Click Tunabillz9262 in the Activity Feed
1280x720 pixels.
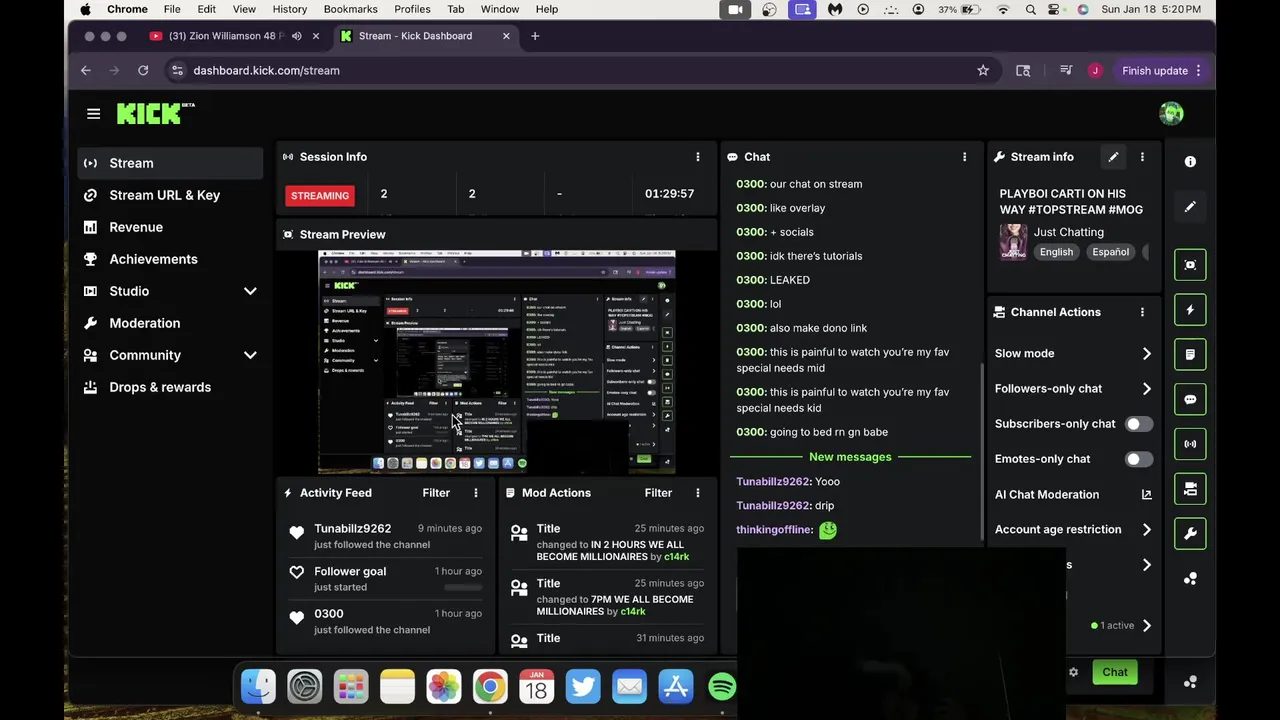click(352, 528)
